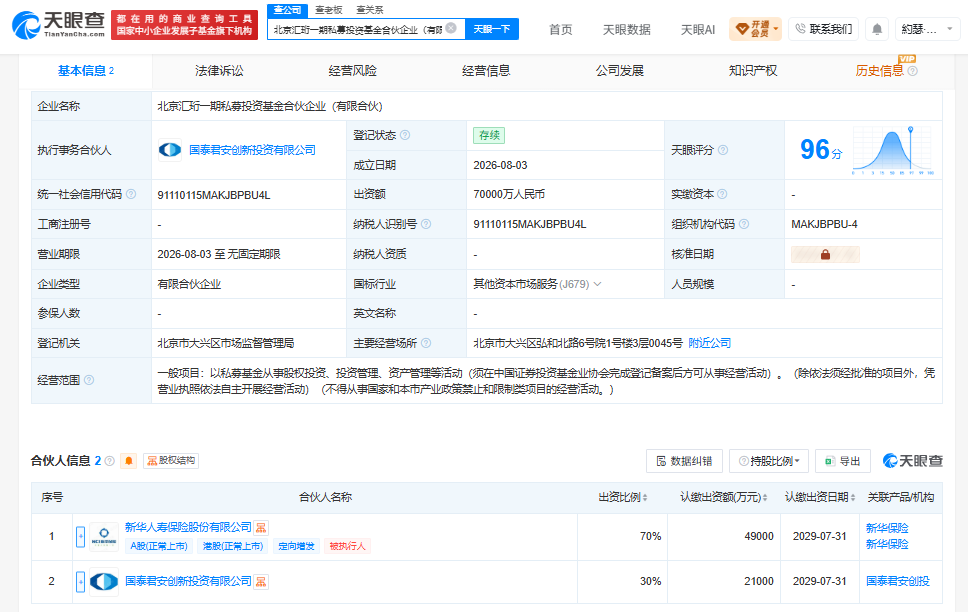Screen dimensions: 968x612
Task: Select the 法律诉讼 tab
Action: coord(219,71)
